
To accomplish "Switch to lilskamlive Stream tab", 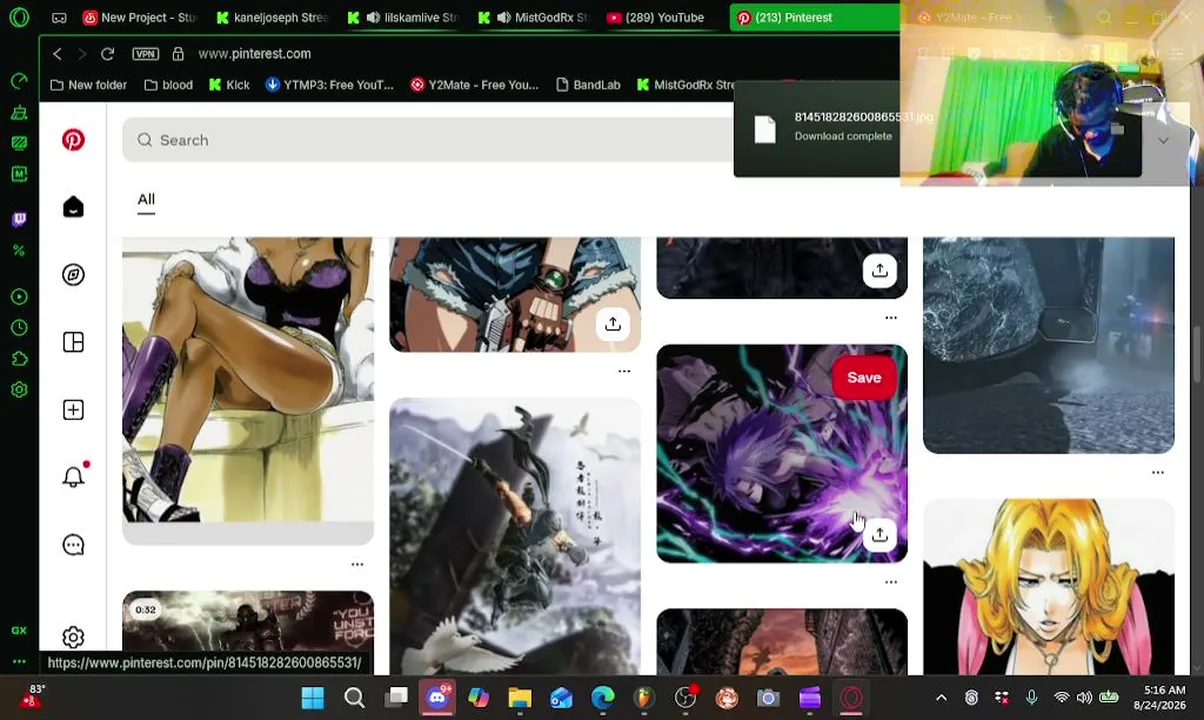I will click(402, 17).
